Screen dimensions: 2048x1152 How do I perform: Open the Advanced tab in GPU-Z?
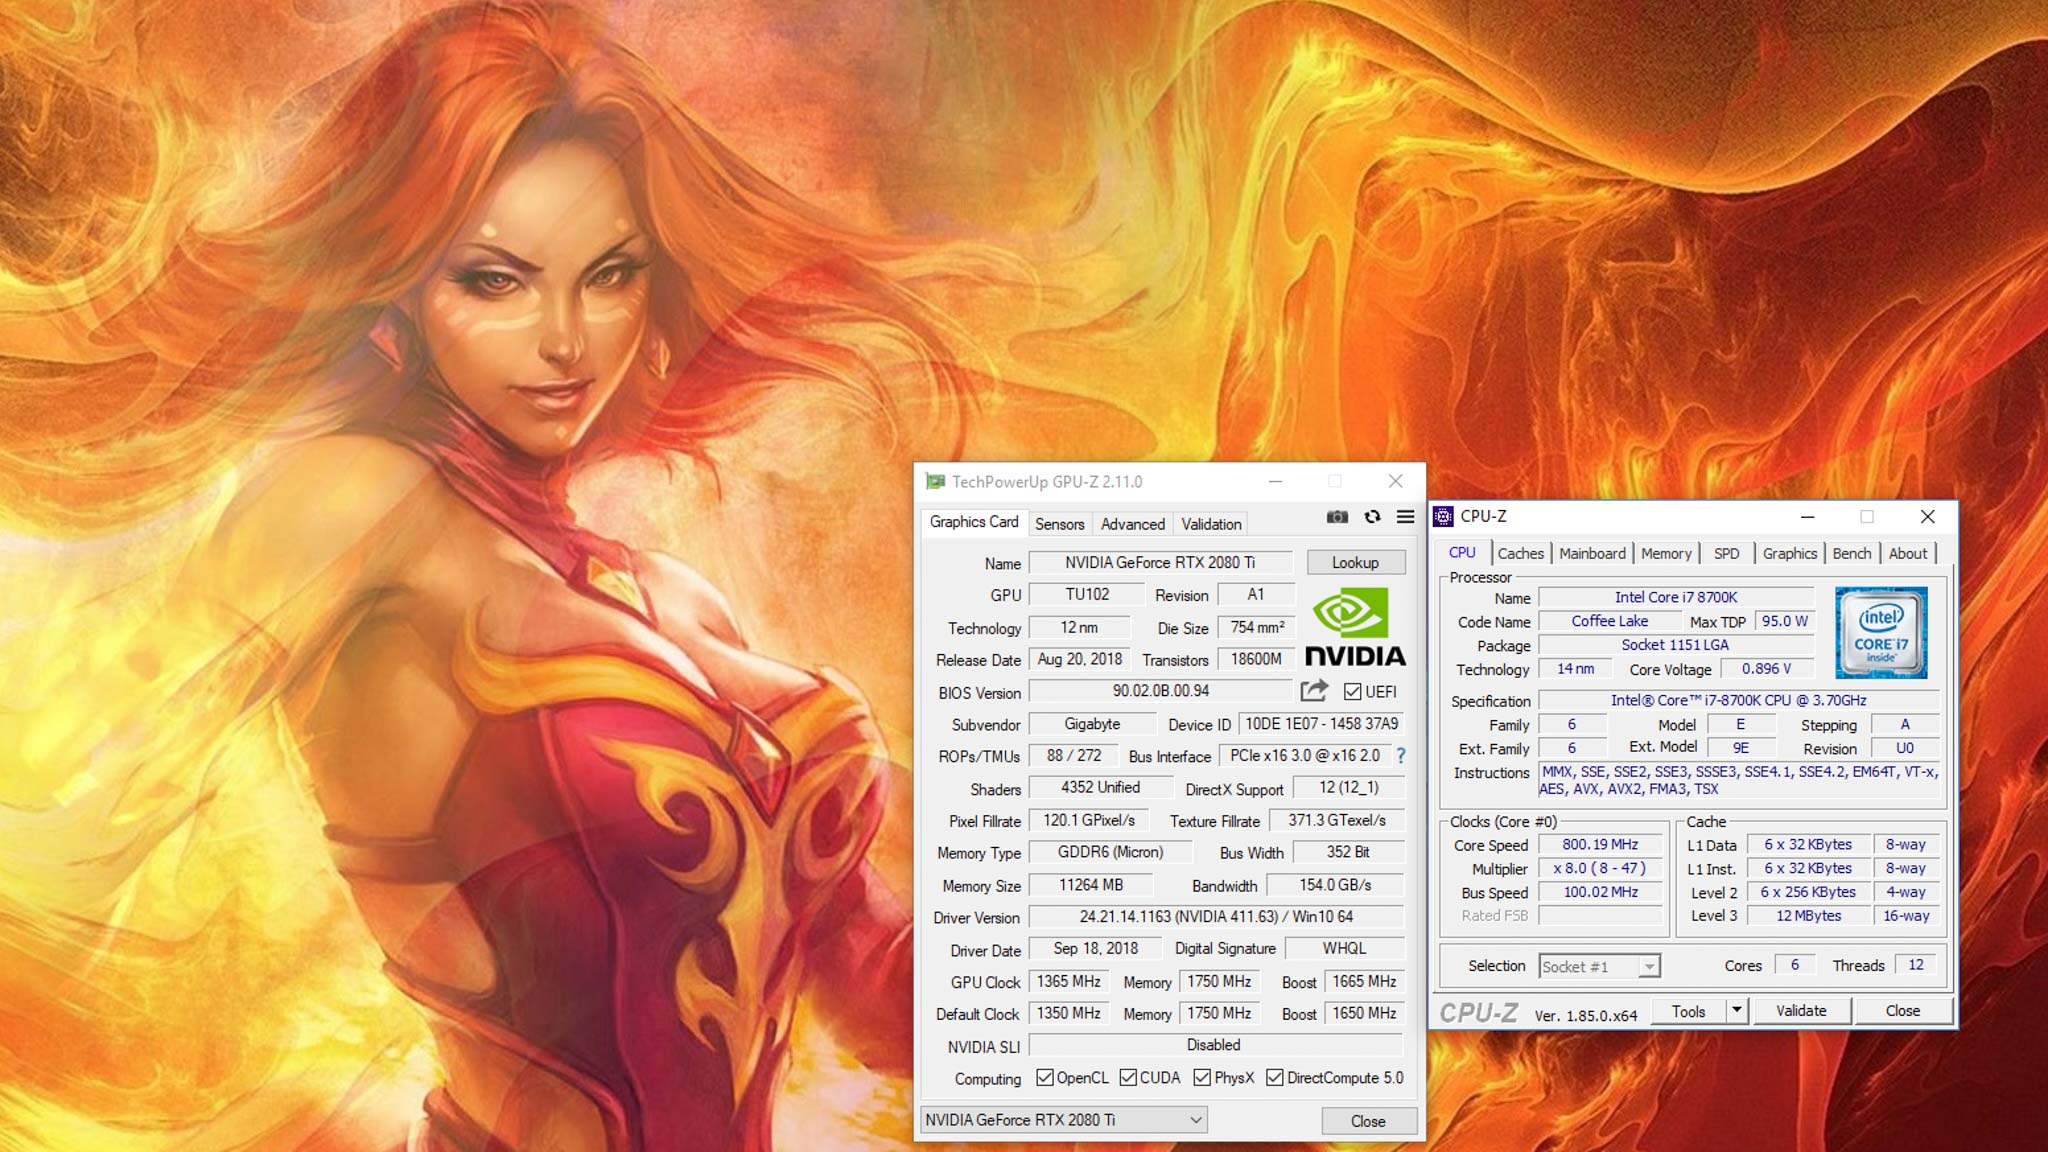click(x=1132, y=524)
